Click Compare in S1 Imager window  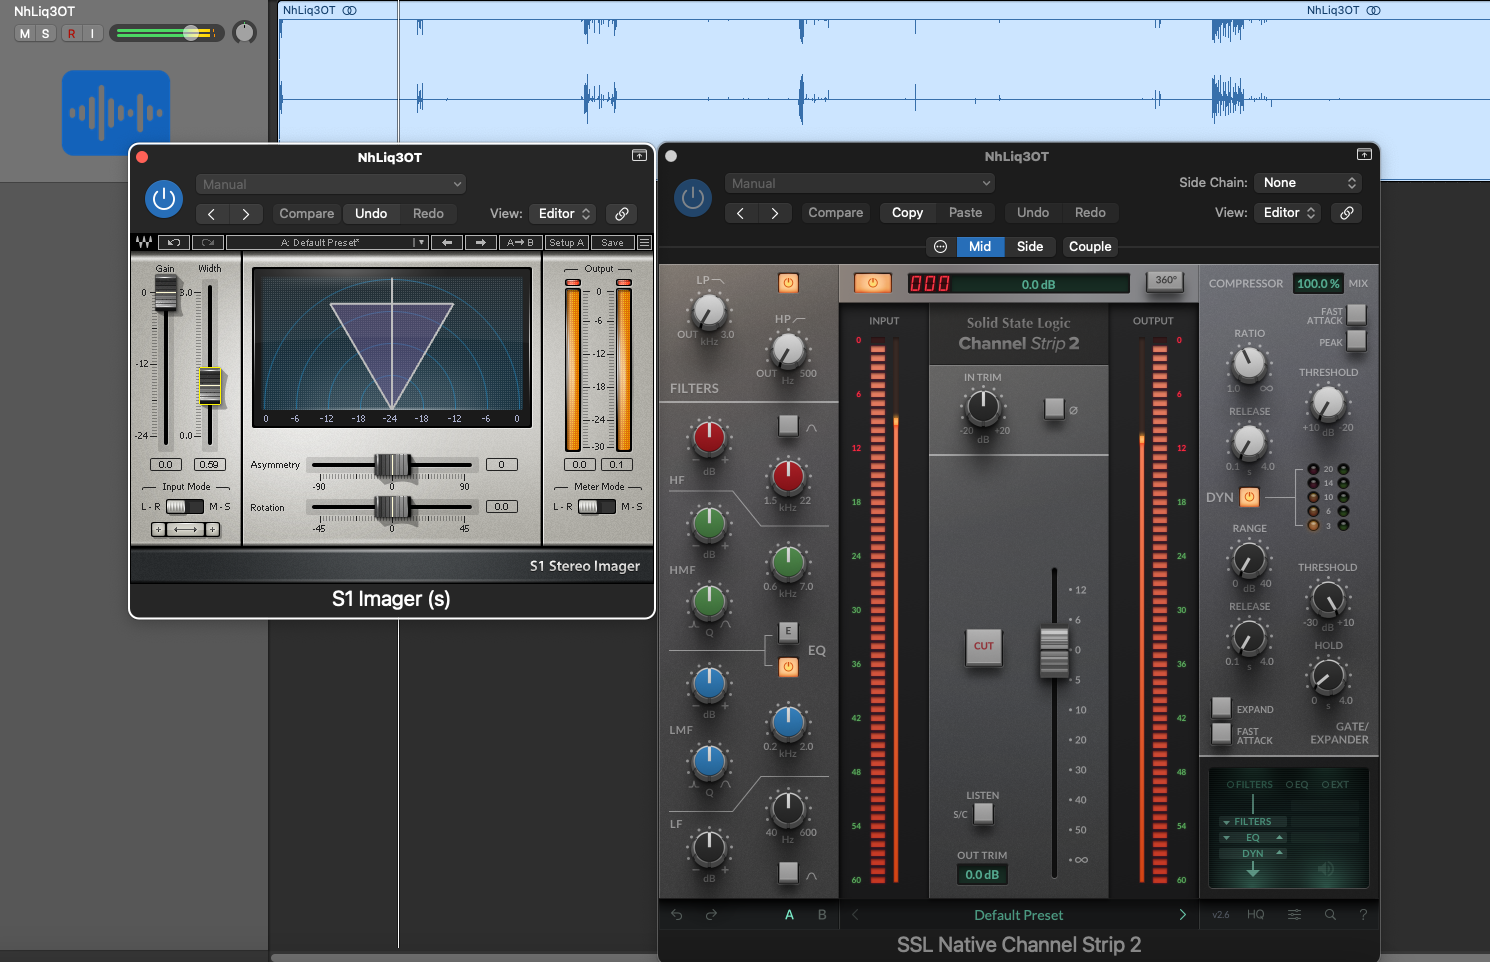point(307,214)
